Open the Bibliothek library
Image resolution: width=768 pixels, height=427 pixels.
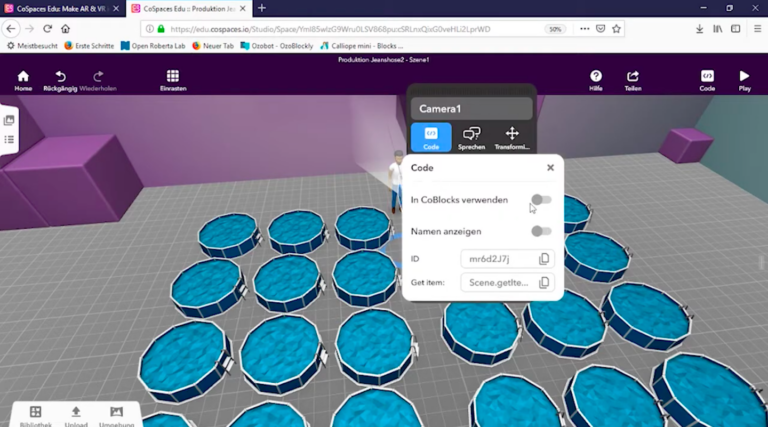[36, 416]
